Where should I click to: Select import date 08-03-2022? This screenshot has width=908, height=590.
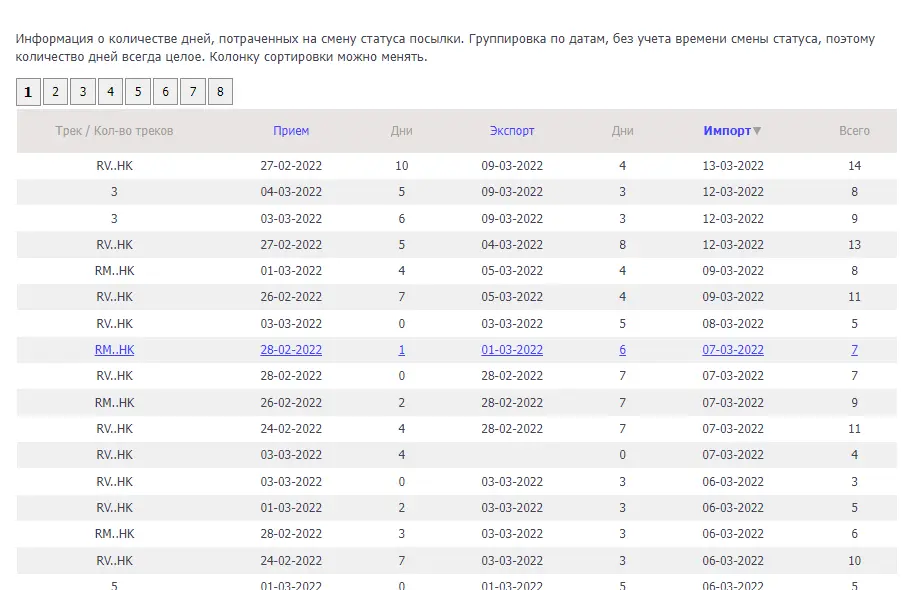pos(733,324)
